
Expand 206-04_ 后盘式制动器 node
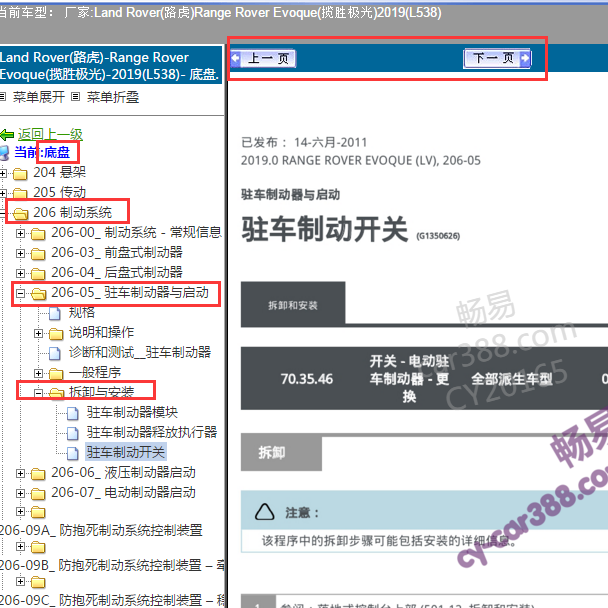pos(20,273)
